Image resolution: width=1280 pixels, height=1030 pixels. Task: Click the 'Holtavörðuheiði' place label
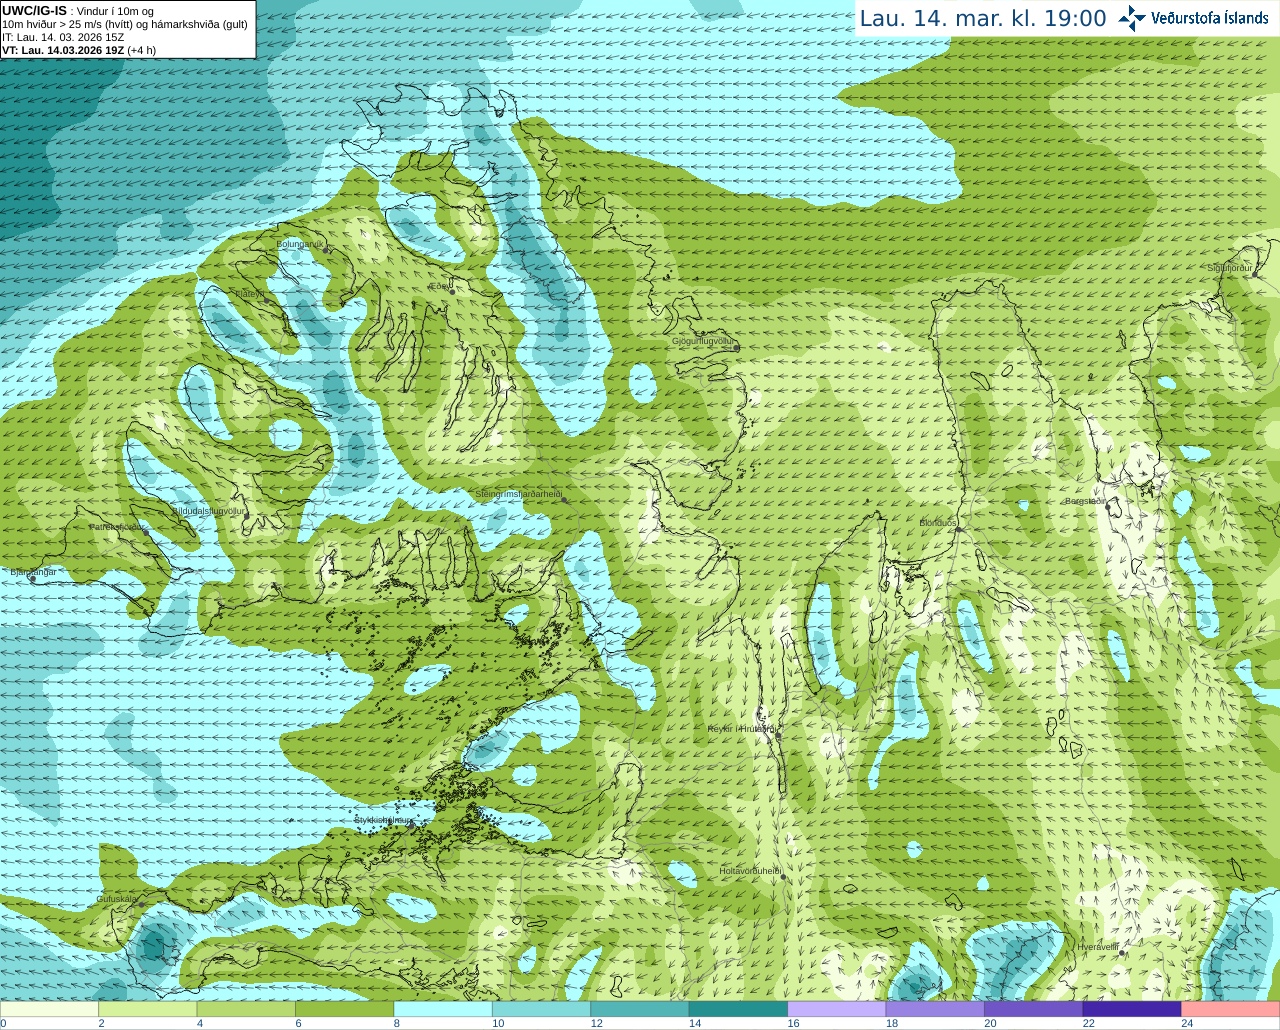click(x=750, y=871)
